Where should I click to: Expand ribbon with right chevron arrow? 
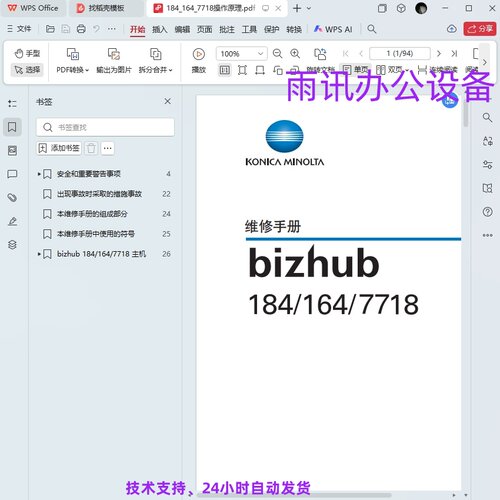[485, 62]
